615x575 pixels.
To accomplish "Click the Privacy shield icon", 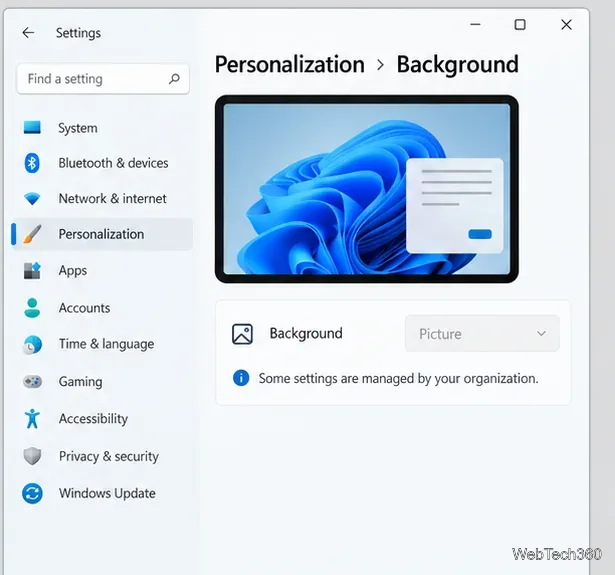I will click(32, 456).
